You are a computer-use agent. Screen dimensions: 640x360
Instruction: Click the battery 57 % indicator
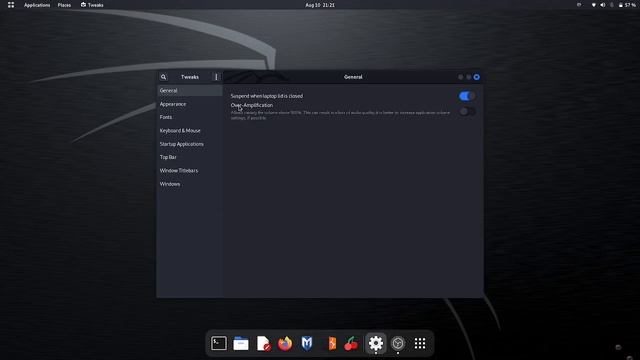[627, 5]
